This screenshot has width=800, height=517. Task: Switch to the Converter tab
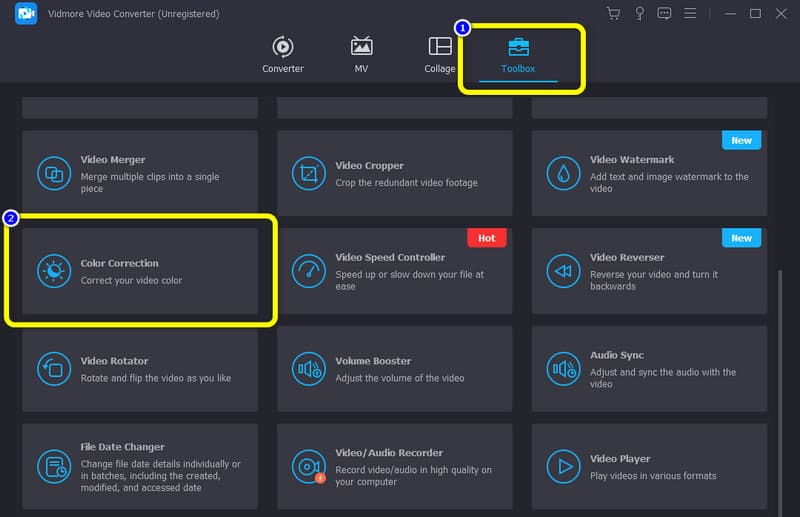(283, 54)
